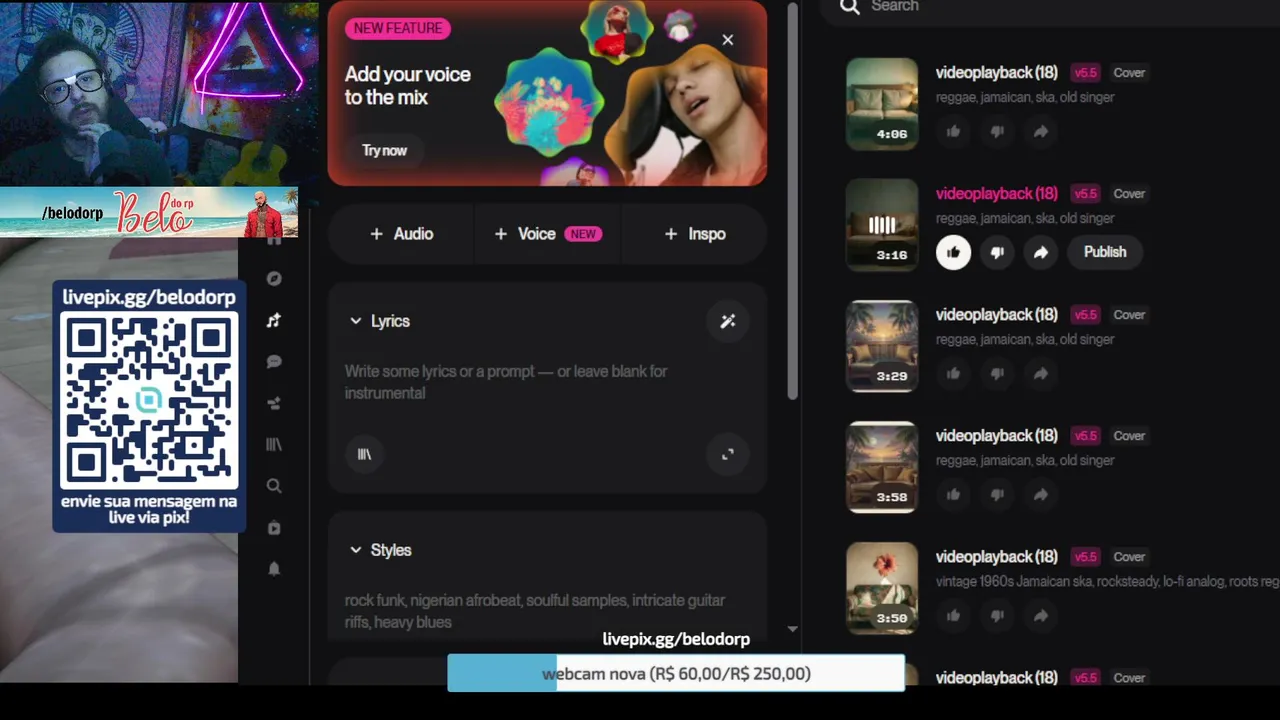Click the library icon inside Lyrics box
The image size is (1280, 720).
[x=365, y=454]
